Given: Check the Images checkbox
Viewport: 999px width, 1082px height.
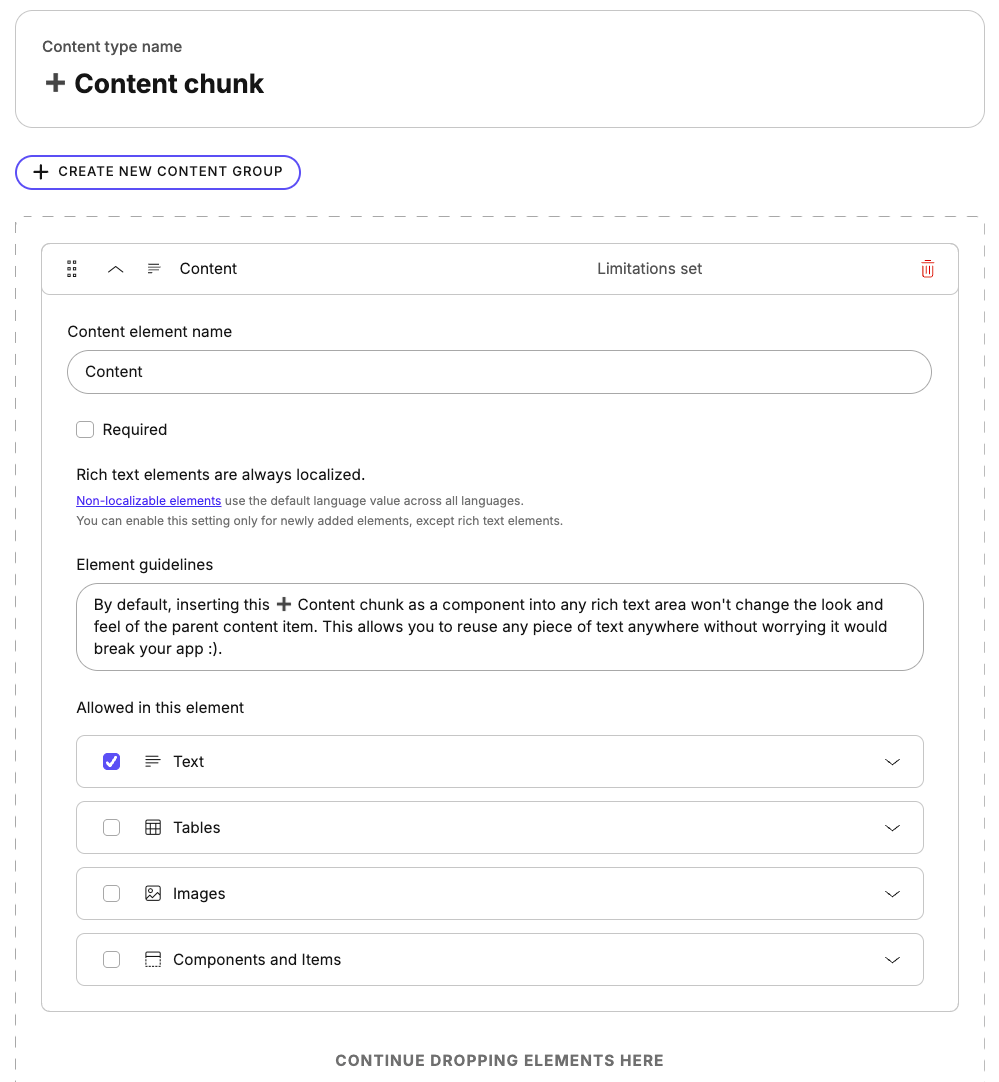Looking at the screenshot, I should [111, 893].
